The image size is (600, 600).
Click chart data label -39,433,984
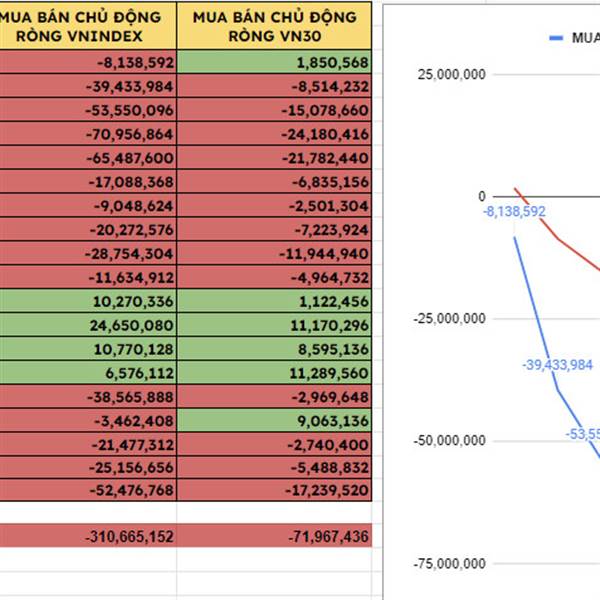pyautogui.click(x=557, y=365)
